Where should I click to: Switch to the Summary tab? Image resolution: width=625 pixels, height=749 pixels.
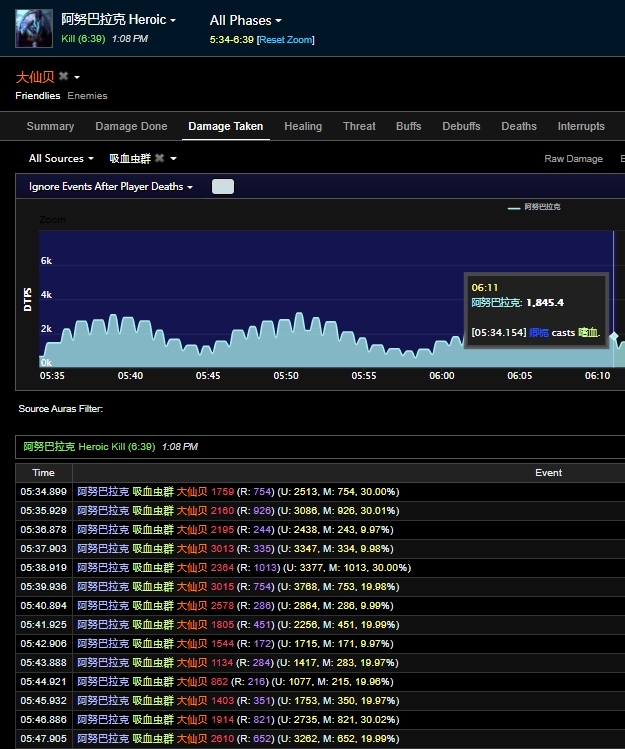pyautogui.click(x=50, y=126)
